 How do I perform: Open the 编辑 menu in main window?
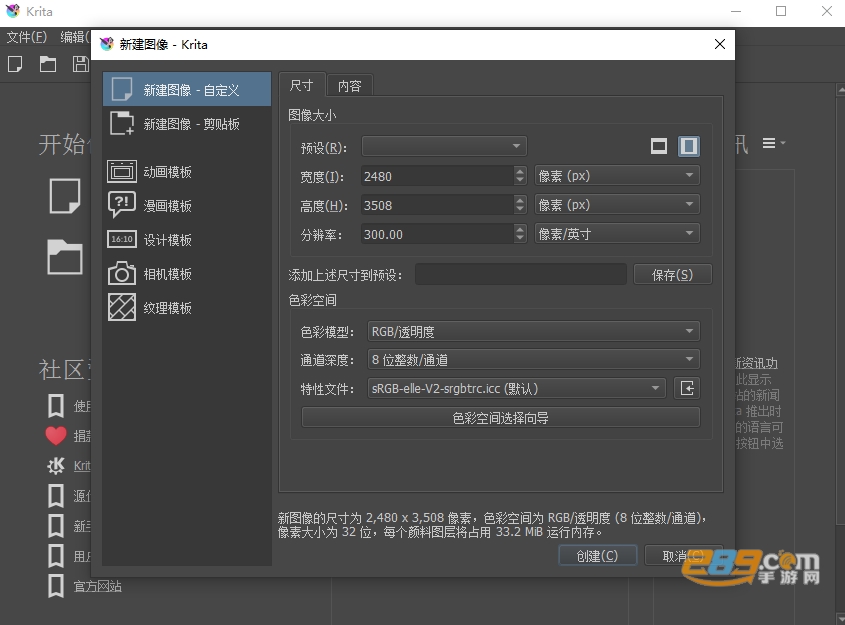coord(74,37)
